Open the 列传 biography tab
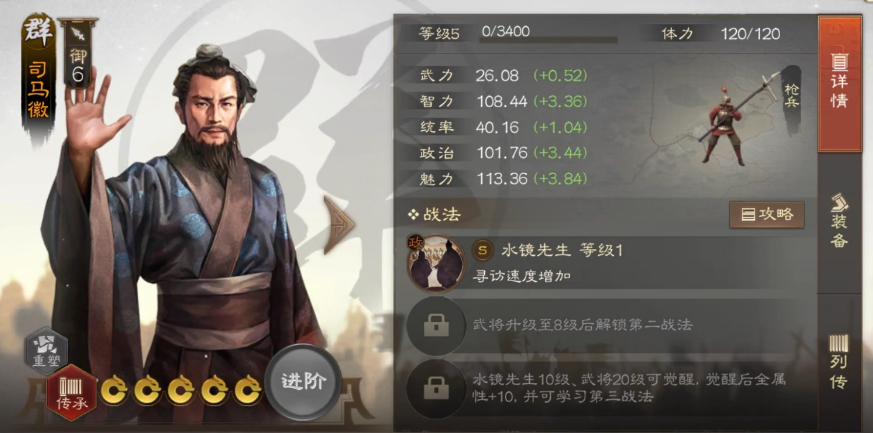This screenshot has height=433, width=873. tap(840, 361)
